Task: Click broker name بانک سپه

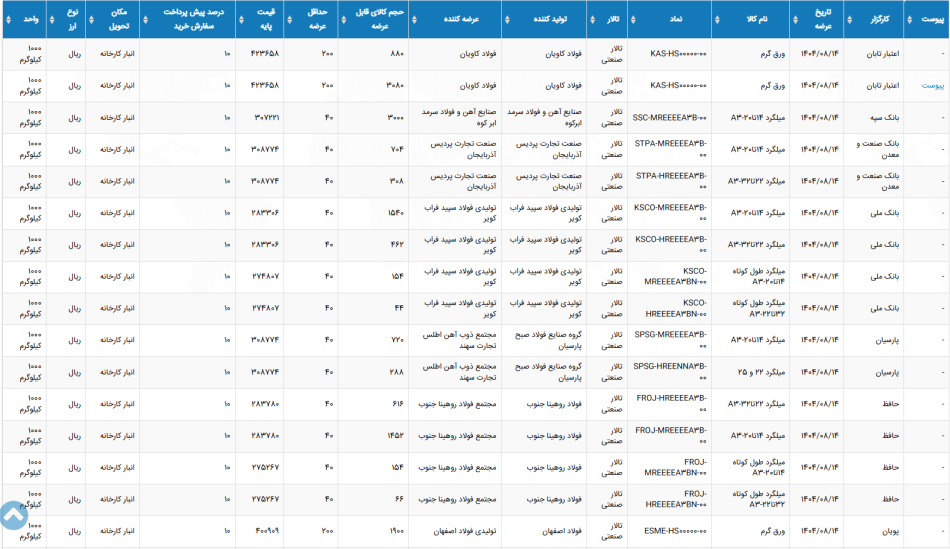Action: pos(885,118)
